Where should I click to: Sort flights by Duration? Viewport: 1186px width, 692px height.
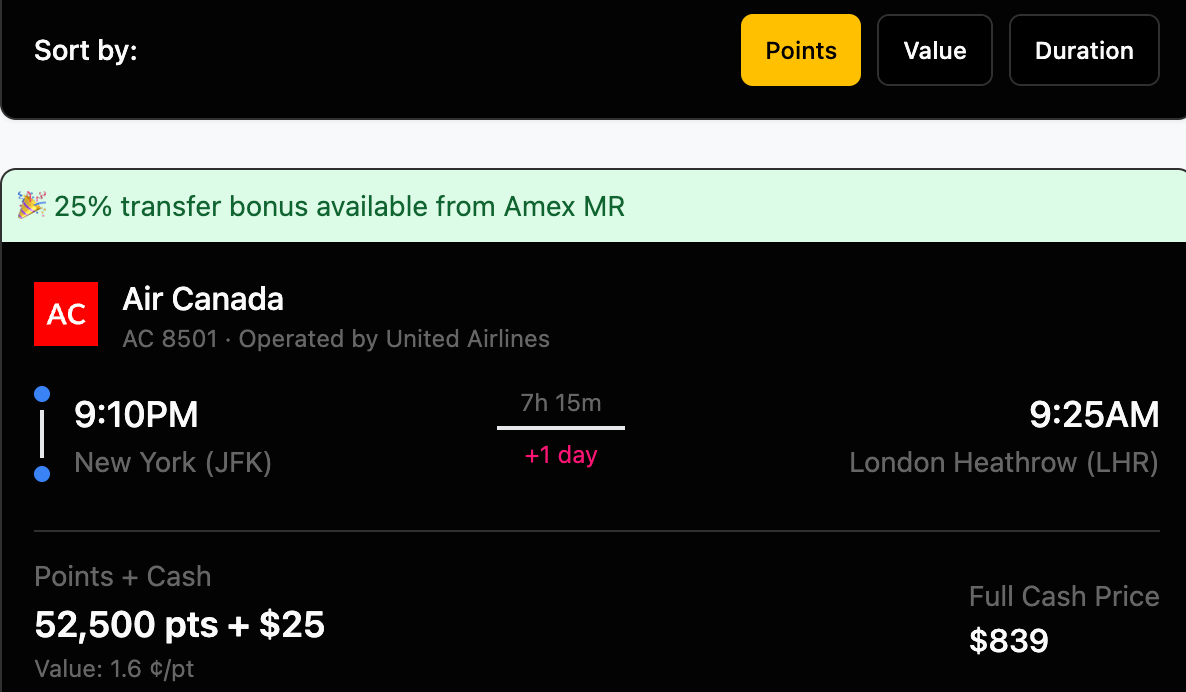(x=1084, y=50)
